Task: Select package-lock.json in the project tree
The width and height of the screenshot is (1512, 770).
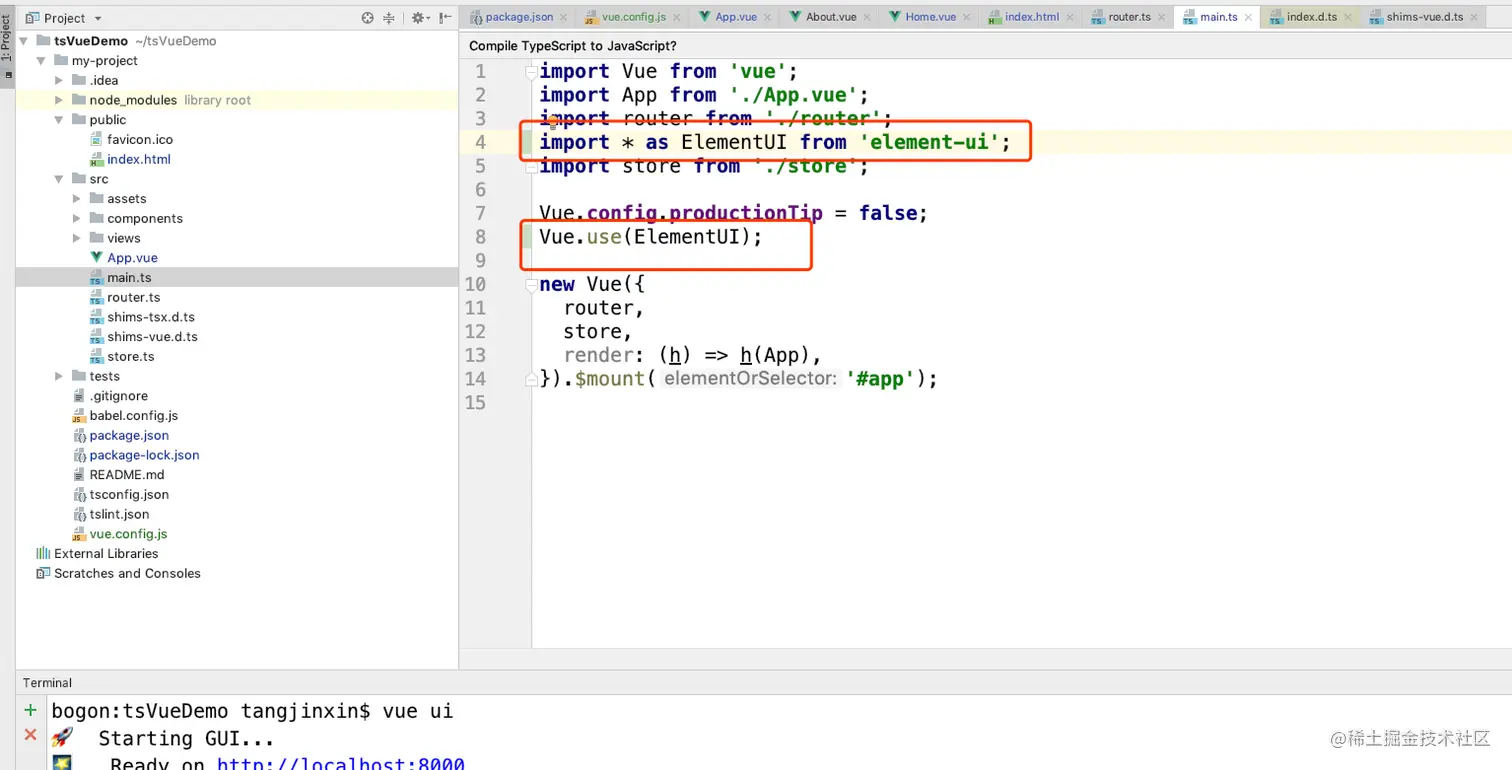Action: click(x=144, y=455)
